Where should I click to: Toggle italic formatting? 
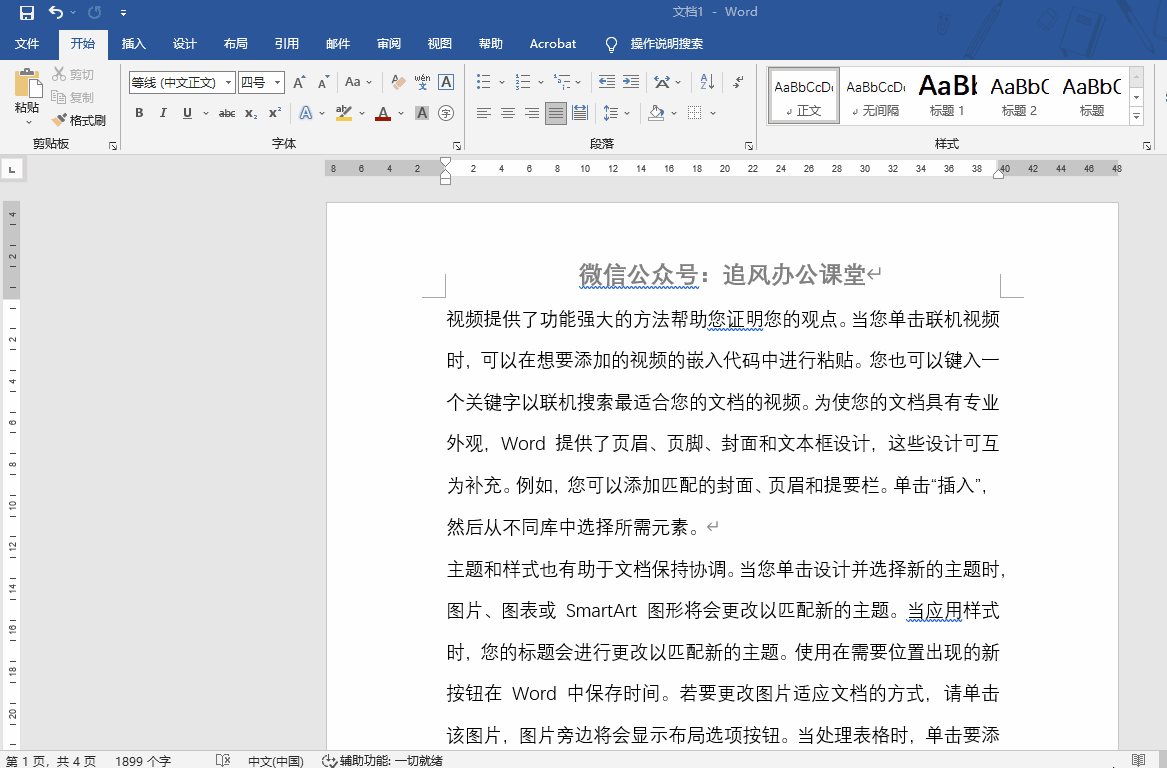(162, 113)
